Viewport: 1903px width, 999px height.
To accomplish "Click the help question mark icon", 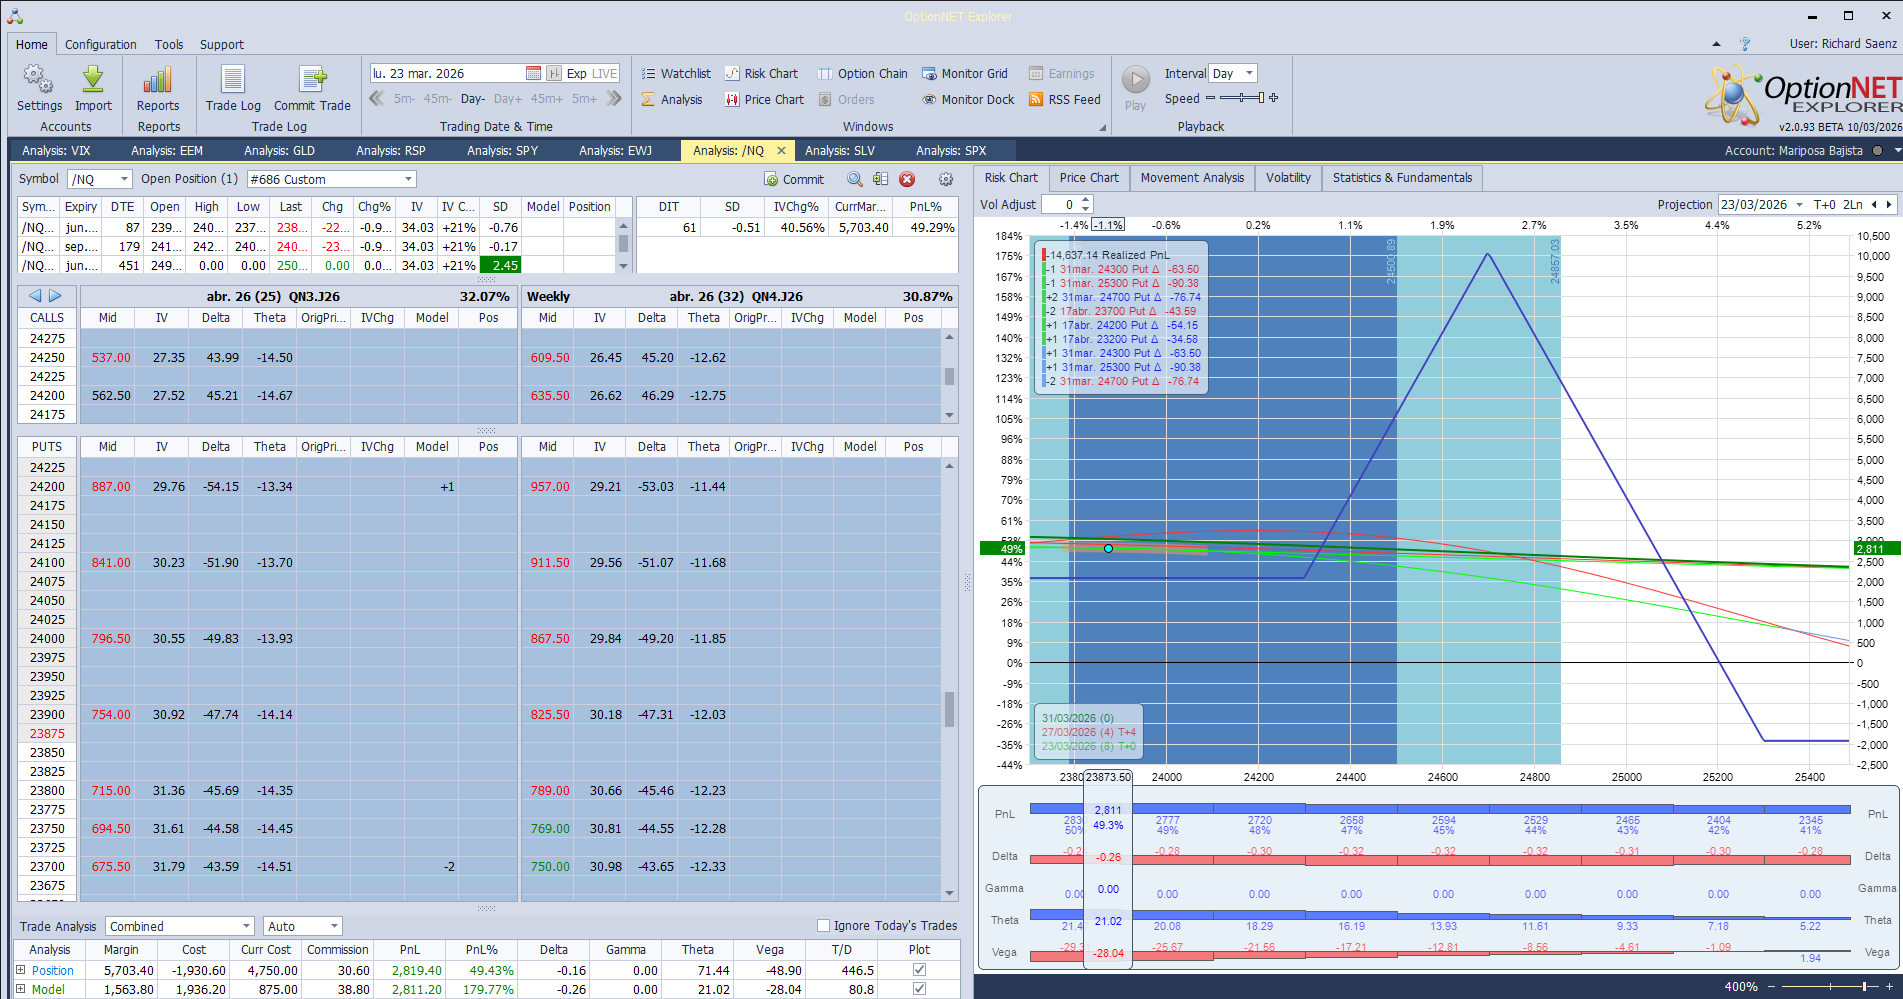I will [1745, 44].
